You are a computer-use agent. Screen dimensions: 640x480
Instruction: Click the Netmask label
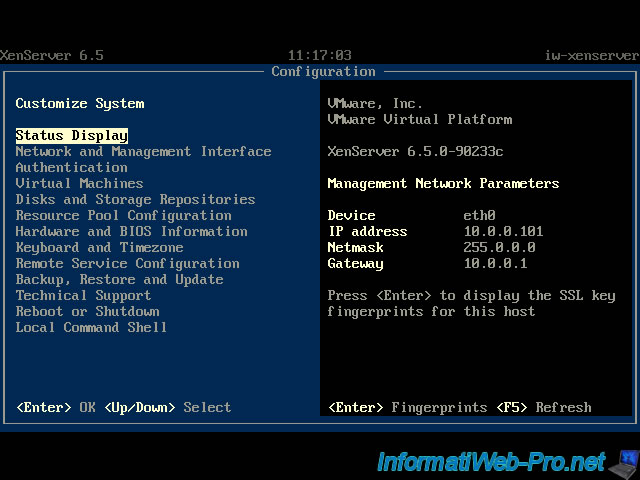pyautogui.click(x=355, y=247)
